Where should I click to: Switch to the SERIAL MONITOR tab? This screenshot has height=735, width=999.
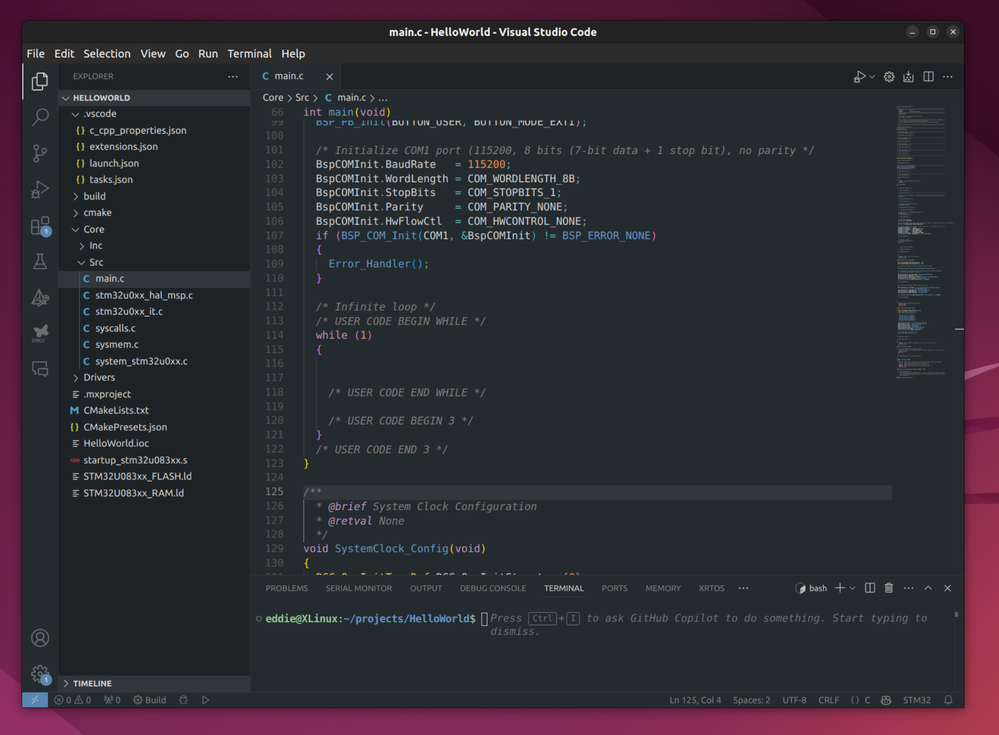[x=359, y=588]
